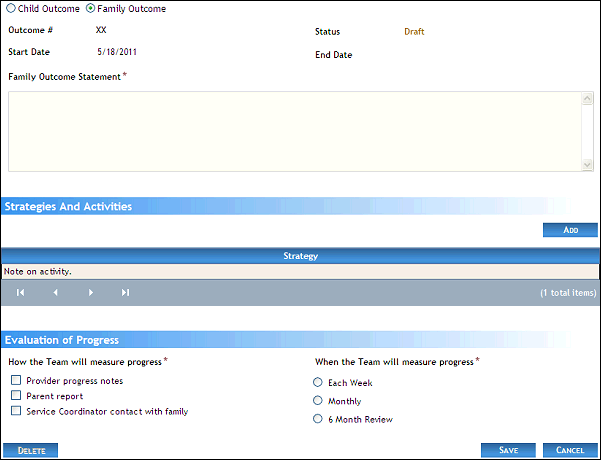Image resolution: width=601 pixels, height=460 pixels.
Task: Jump to last page of strategy grid
Action: point(126,293)
